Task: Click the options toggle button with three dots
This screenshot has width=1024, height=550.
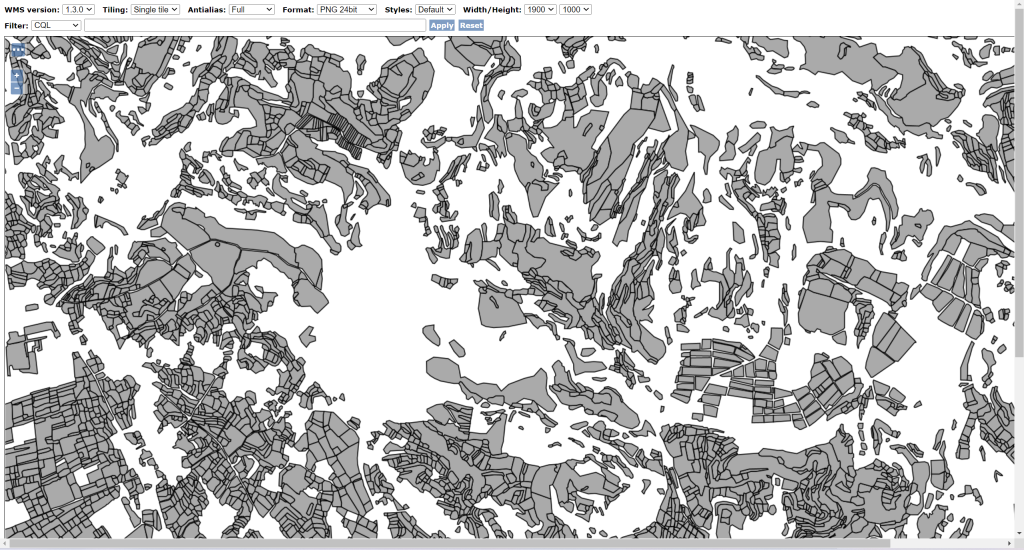Action: 17,48
